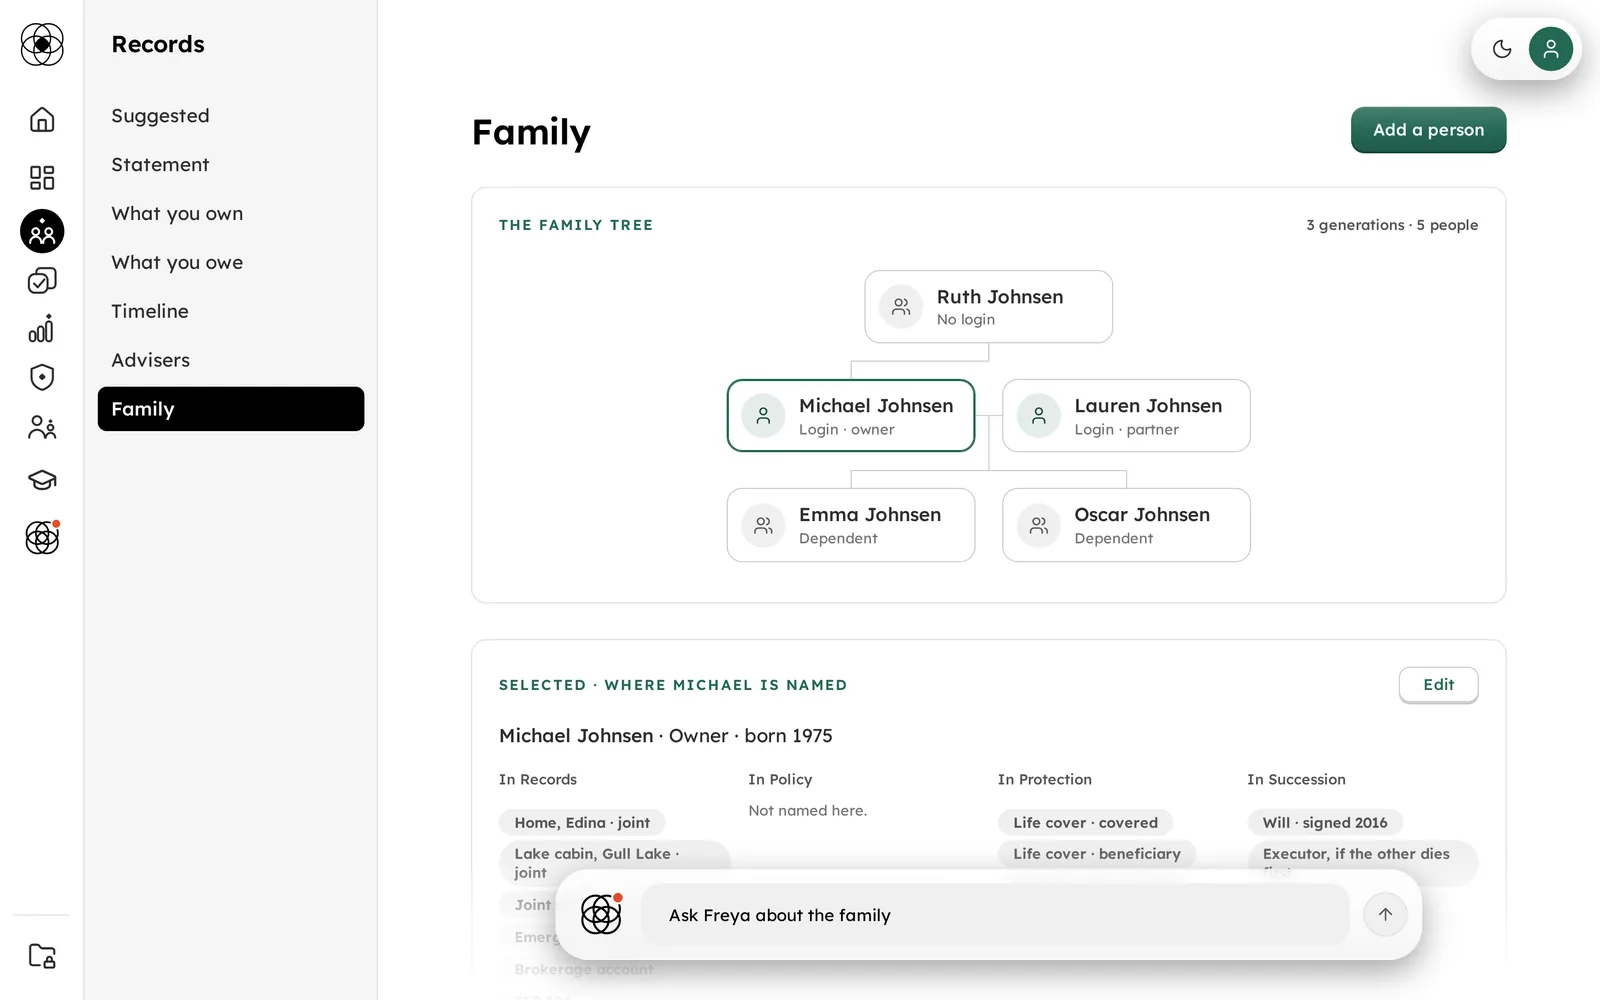Click the Life cover · beneficiary tag
Viewport: 1600px width, 1000px height.
[1097, 854]
